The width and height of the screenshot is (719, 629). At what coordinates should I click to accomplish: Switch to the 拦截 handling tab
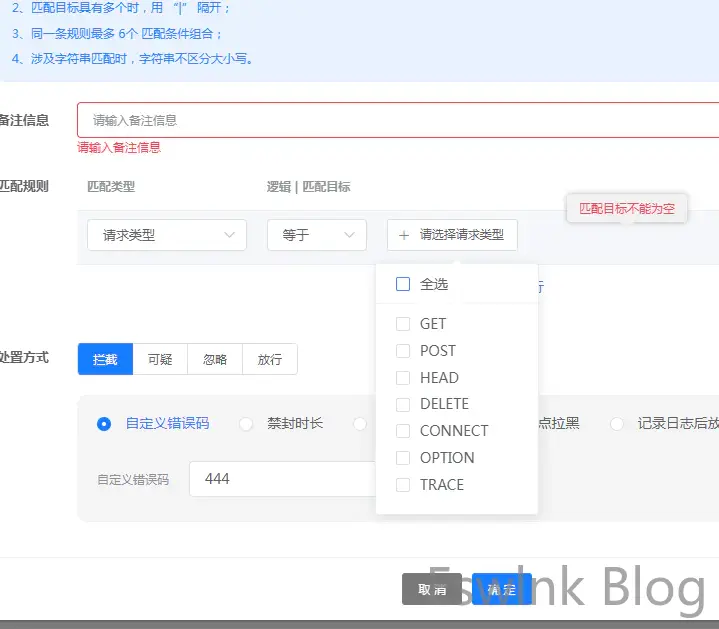point(105,359)
